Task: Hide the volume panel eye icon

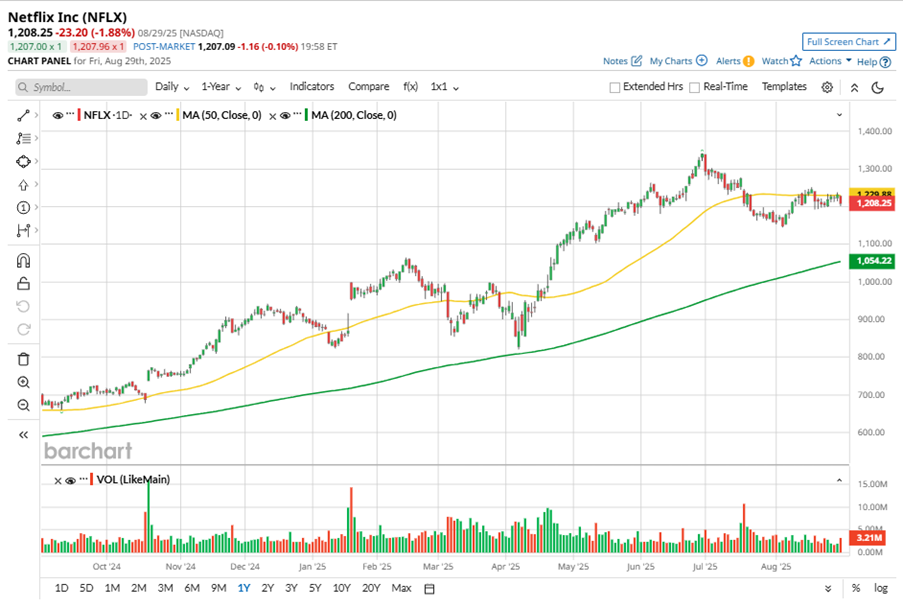Action: coord(70,481)
